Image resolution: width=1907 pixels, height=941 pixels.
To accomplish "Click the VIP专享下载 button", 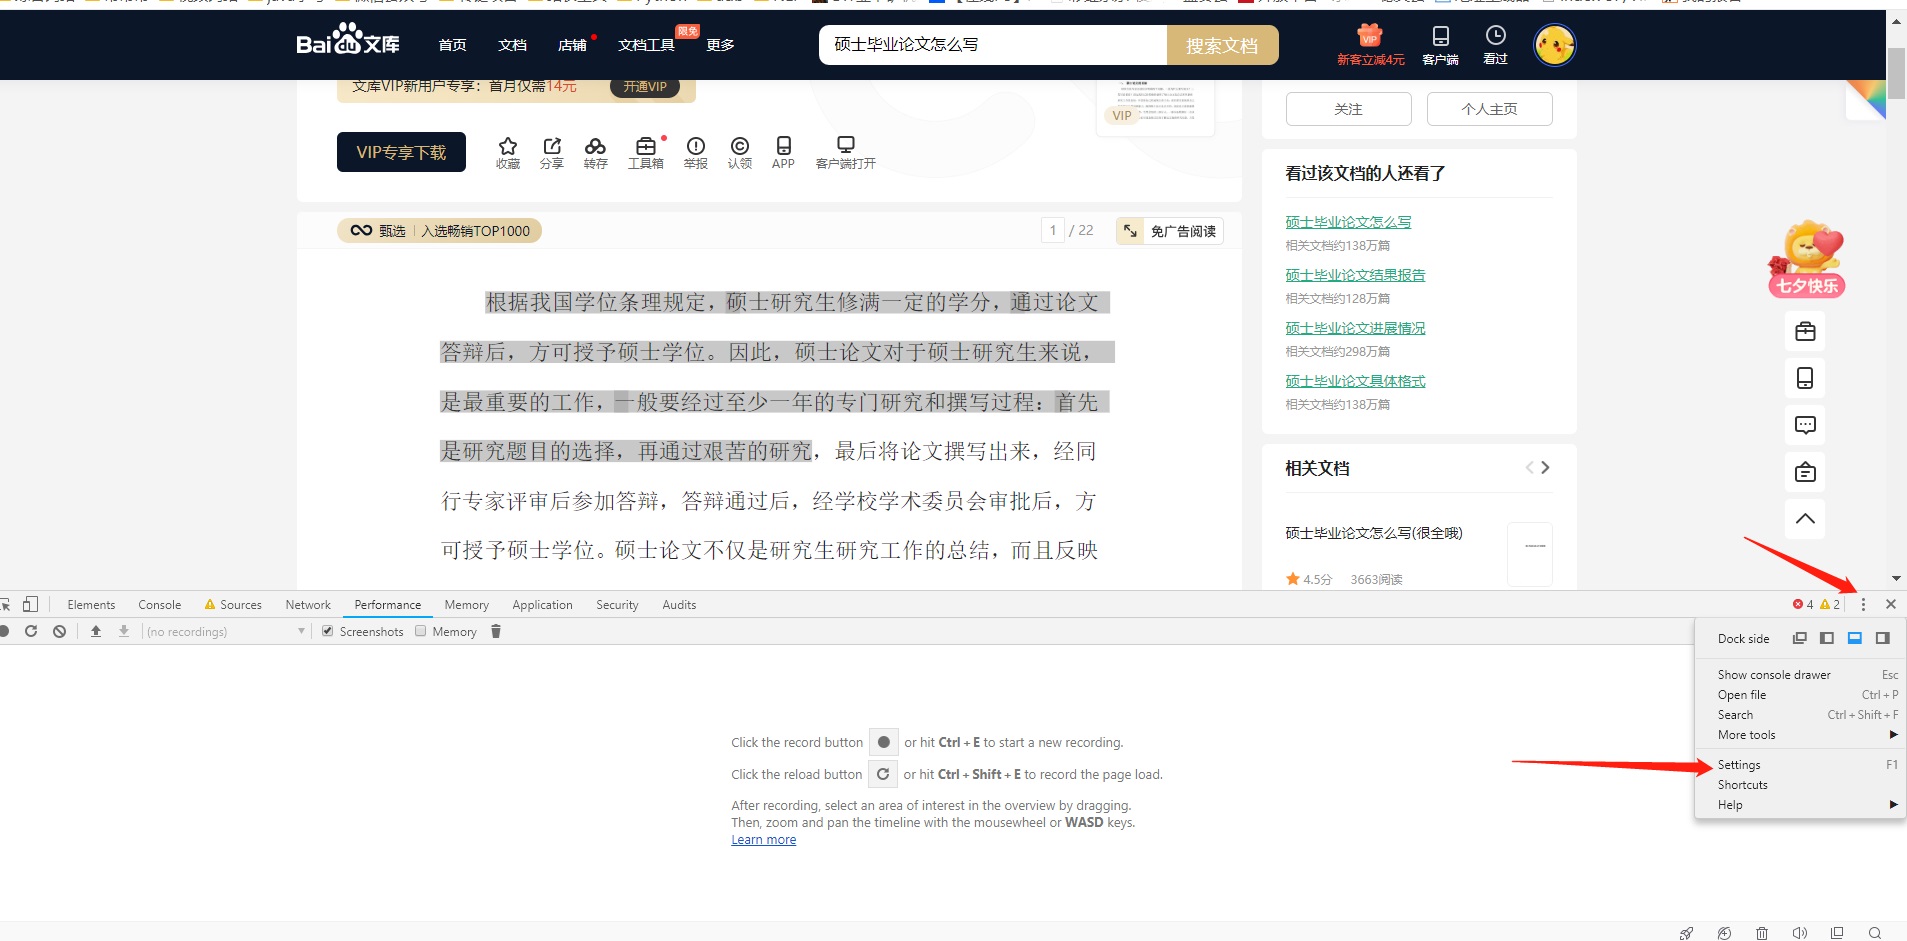I will [x=401, y=152].
